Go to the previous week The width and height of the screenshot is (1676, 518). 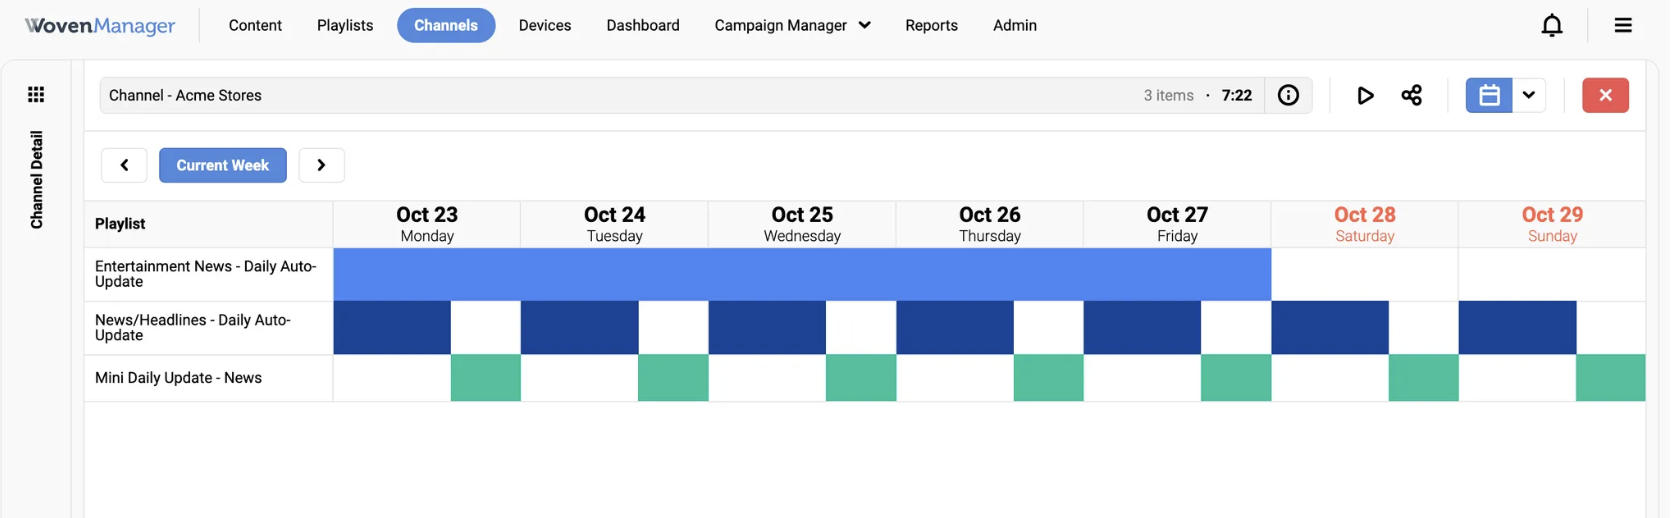[x=124, y=165]
